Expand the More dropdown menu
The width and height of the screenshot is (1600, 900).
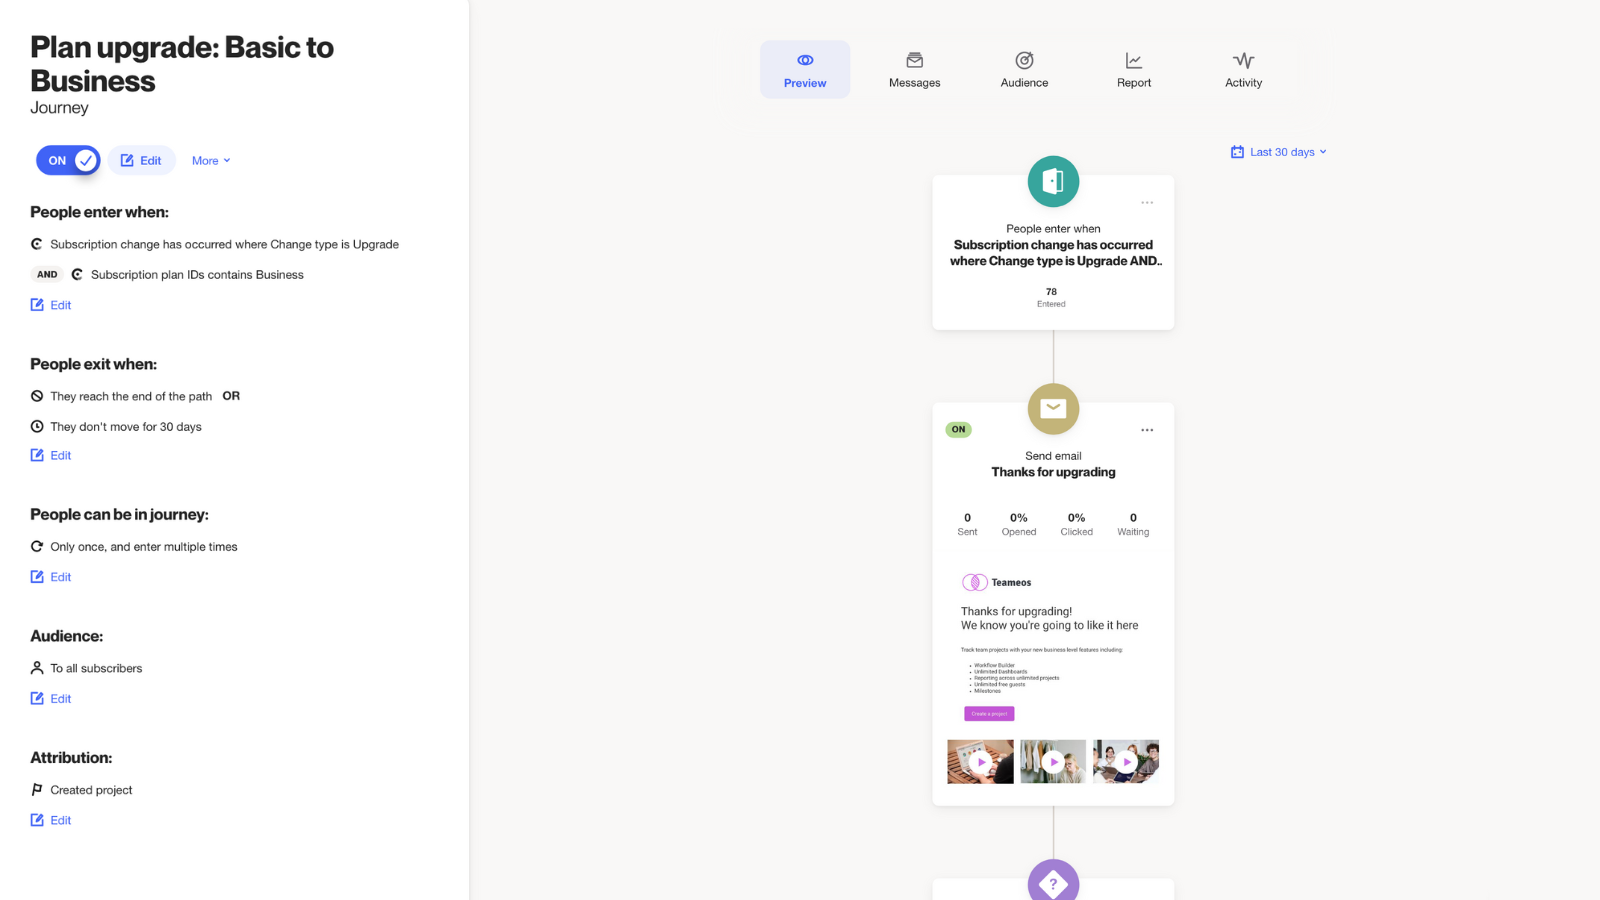[211, 161]
